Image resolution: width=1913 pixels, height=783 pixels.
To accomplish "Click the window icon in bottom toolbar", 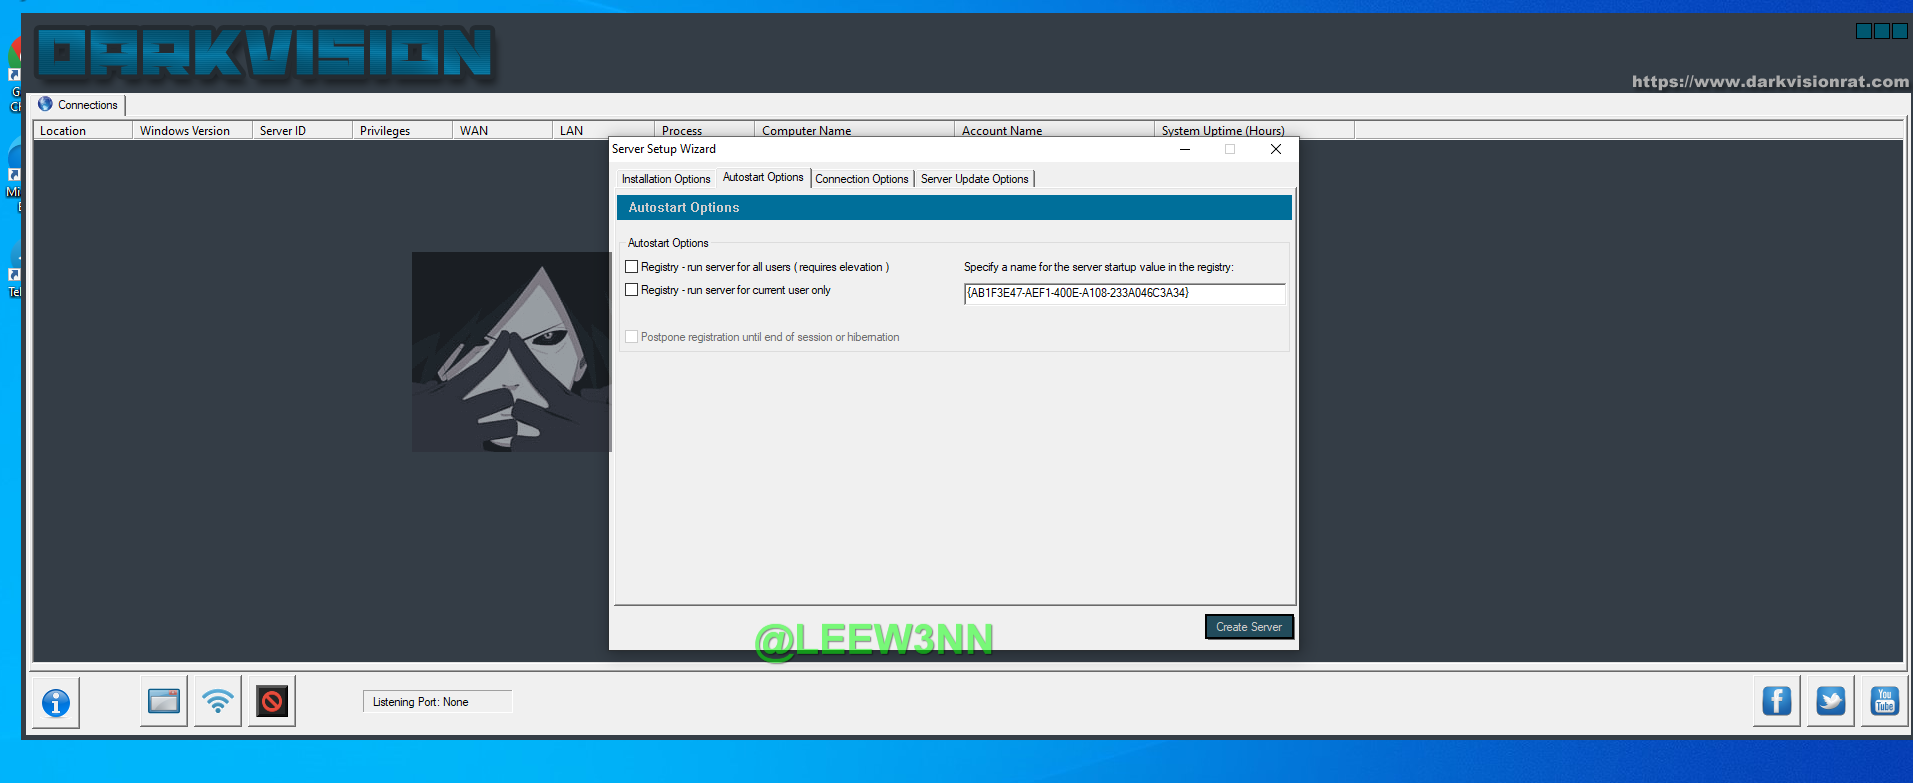I will (164, 701).
